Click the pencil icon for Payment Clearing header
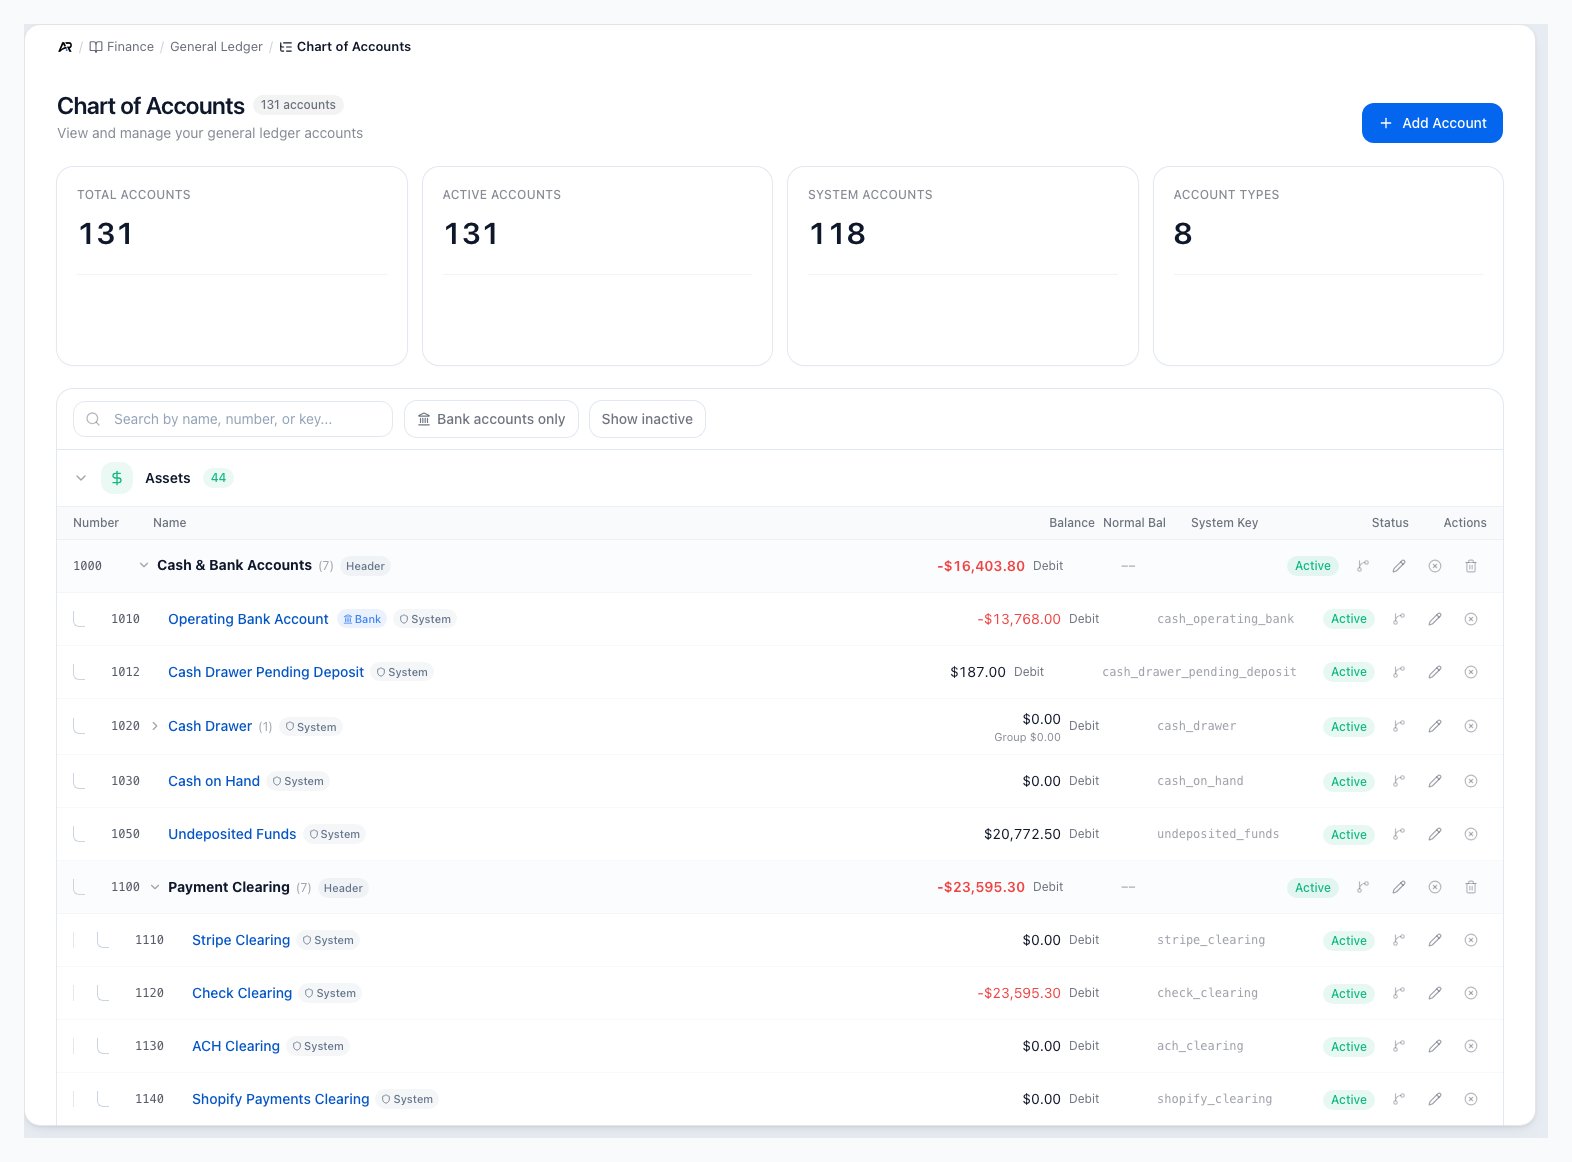The image size is (1572, 1162). [x=1399, y=887]
